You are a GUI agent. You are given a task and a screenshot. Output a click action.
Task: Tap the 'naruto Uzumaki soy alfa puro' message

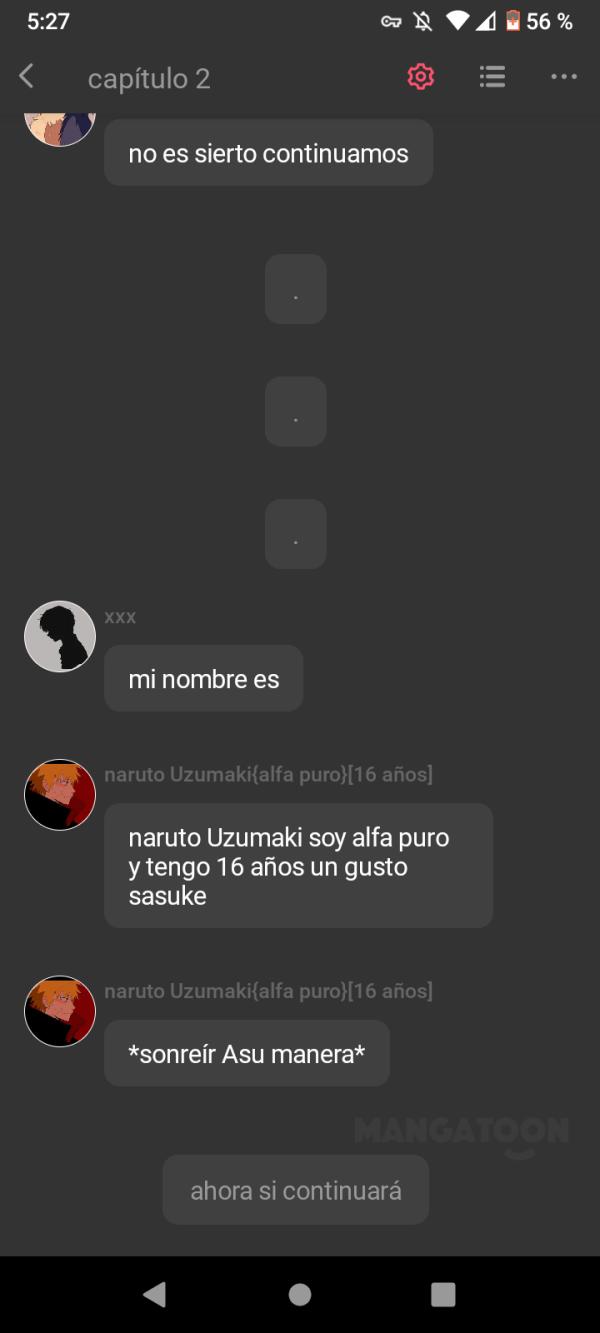[298, 866]
